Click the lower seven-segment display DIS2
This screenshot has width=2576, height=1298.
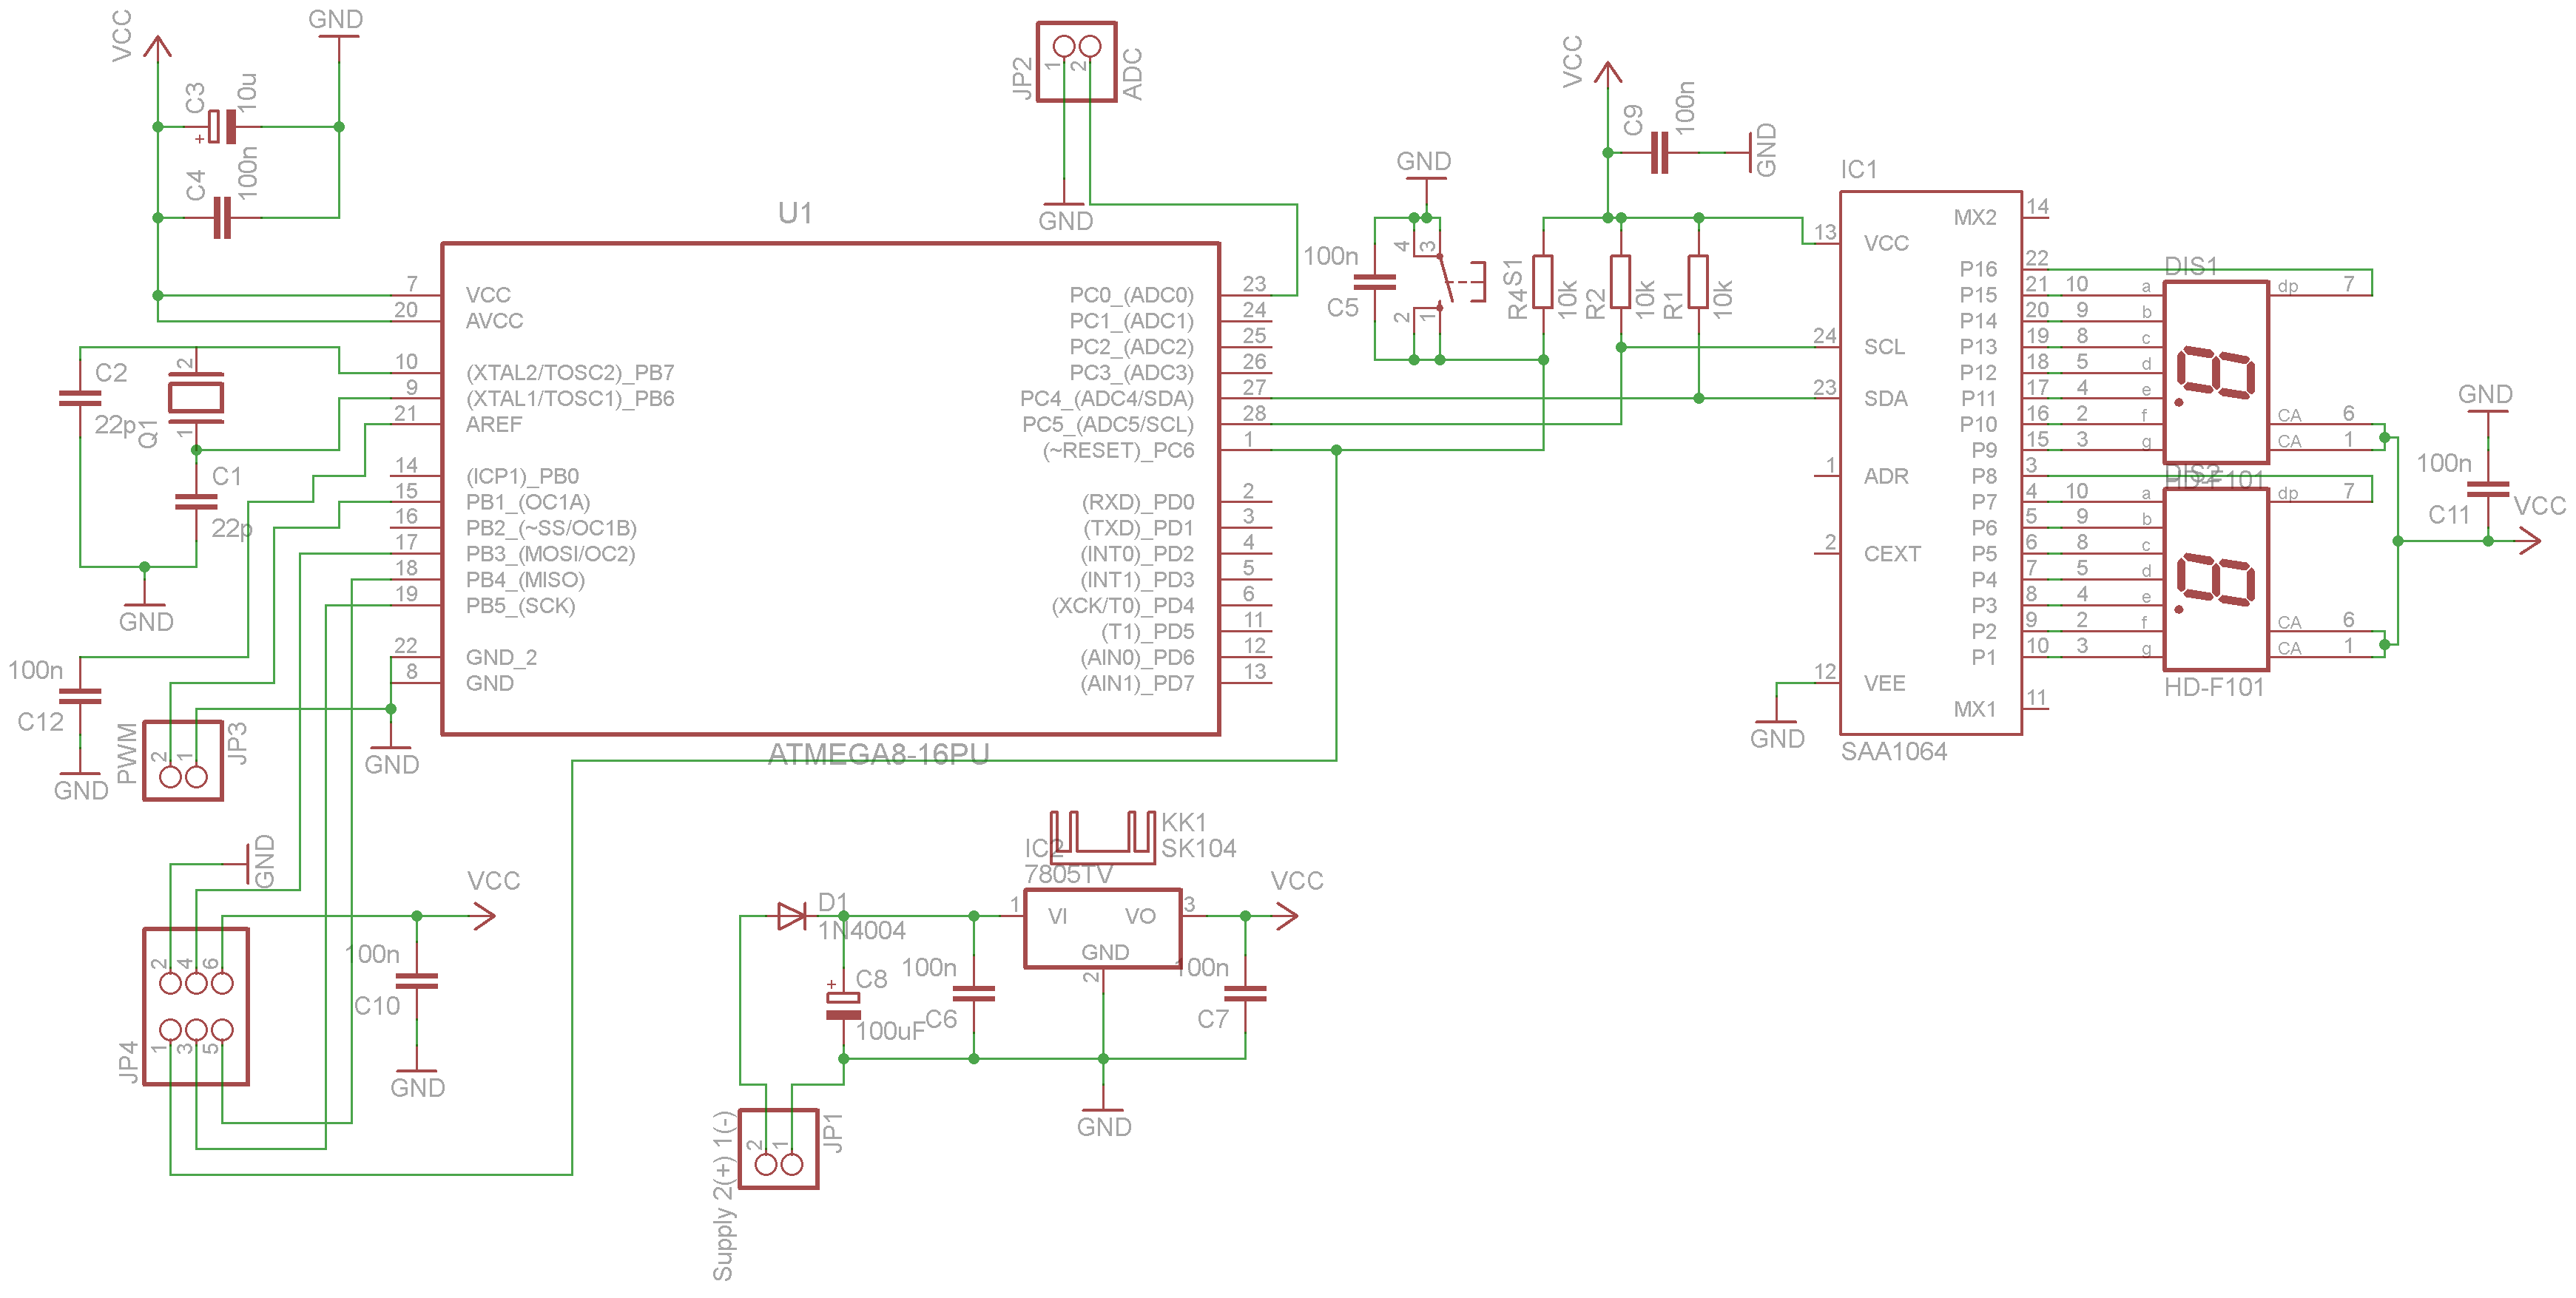click(2216, 579)
